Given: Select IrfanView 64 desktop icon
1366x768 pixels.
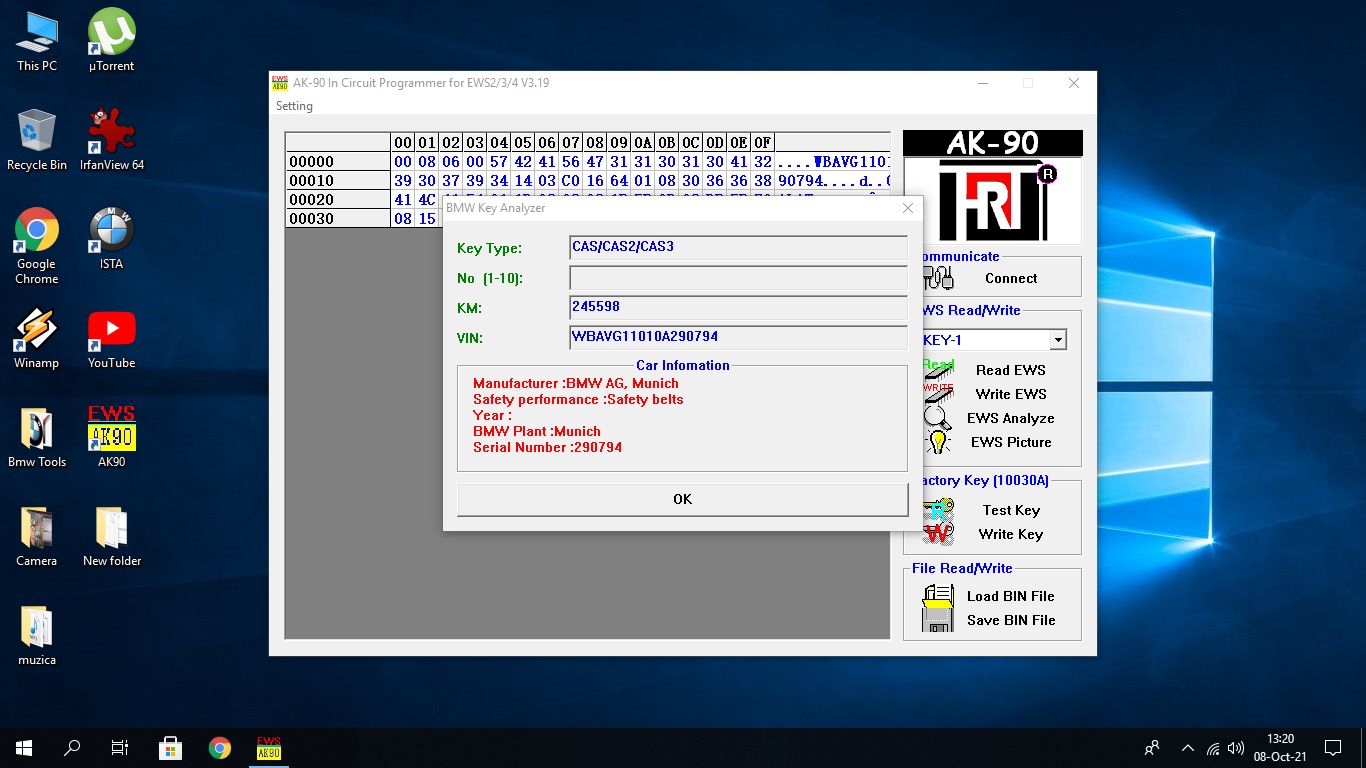Looking at the screenshot, I should point(112,140).
